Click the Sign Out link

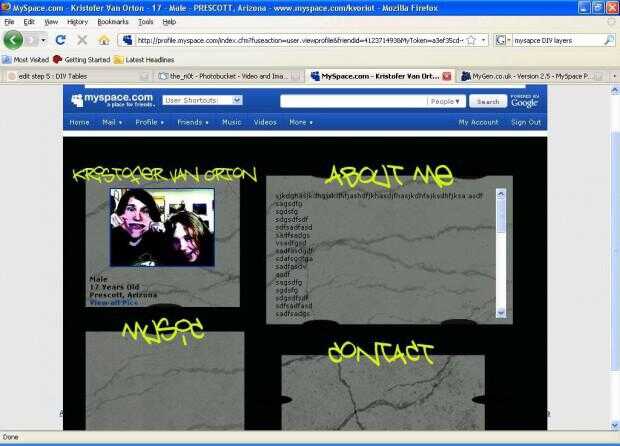526,122
